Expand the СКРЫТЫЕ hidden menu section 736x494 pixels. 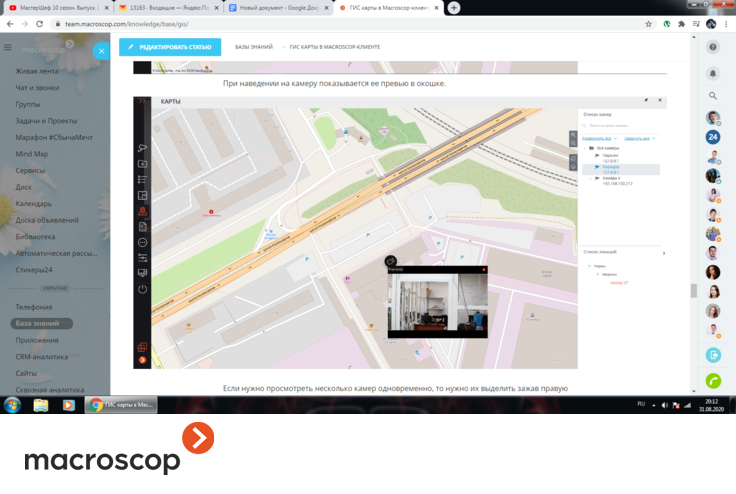[55, 288]
